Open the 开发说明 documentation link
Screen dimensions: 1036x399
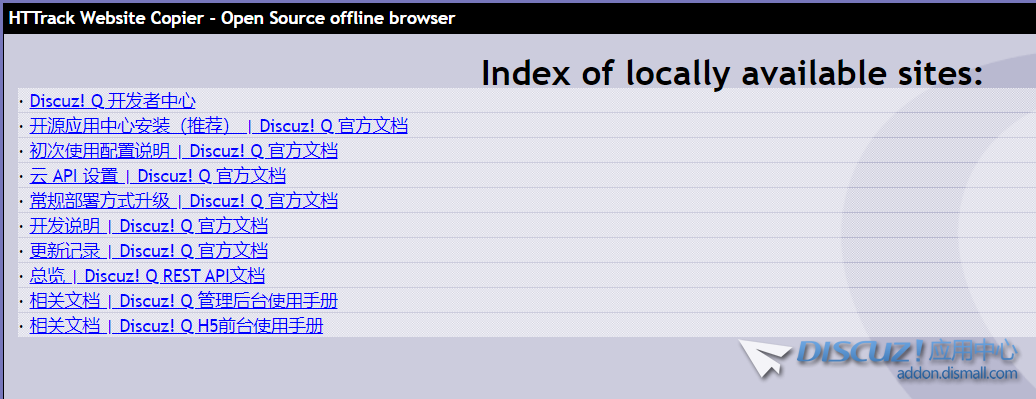(x=149, y=226)
